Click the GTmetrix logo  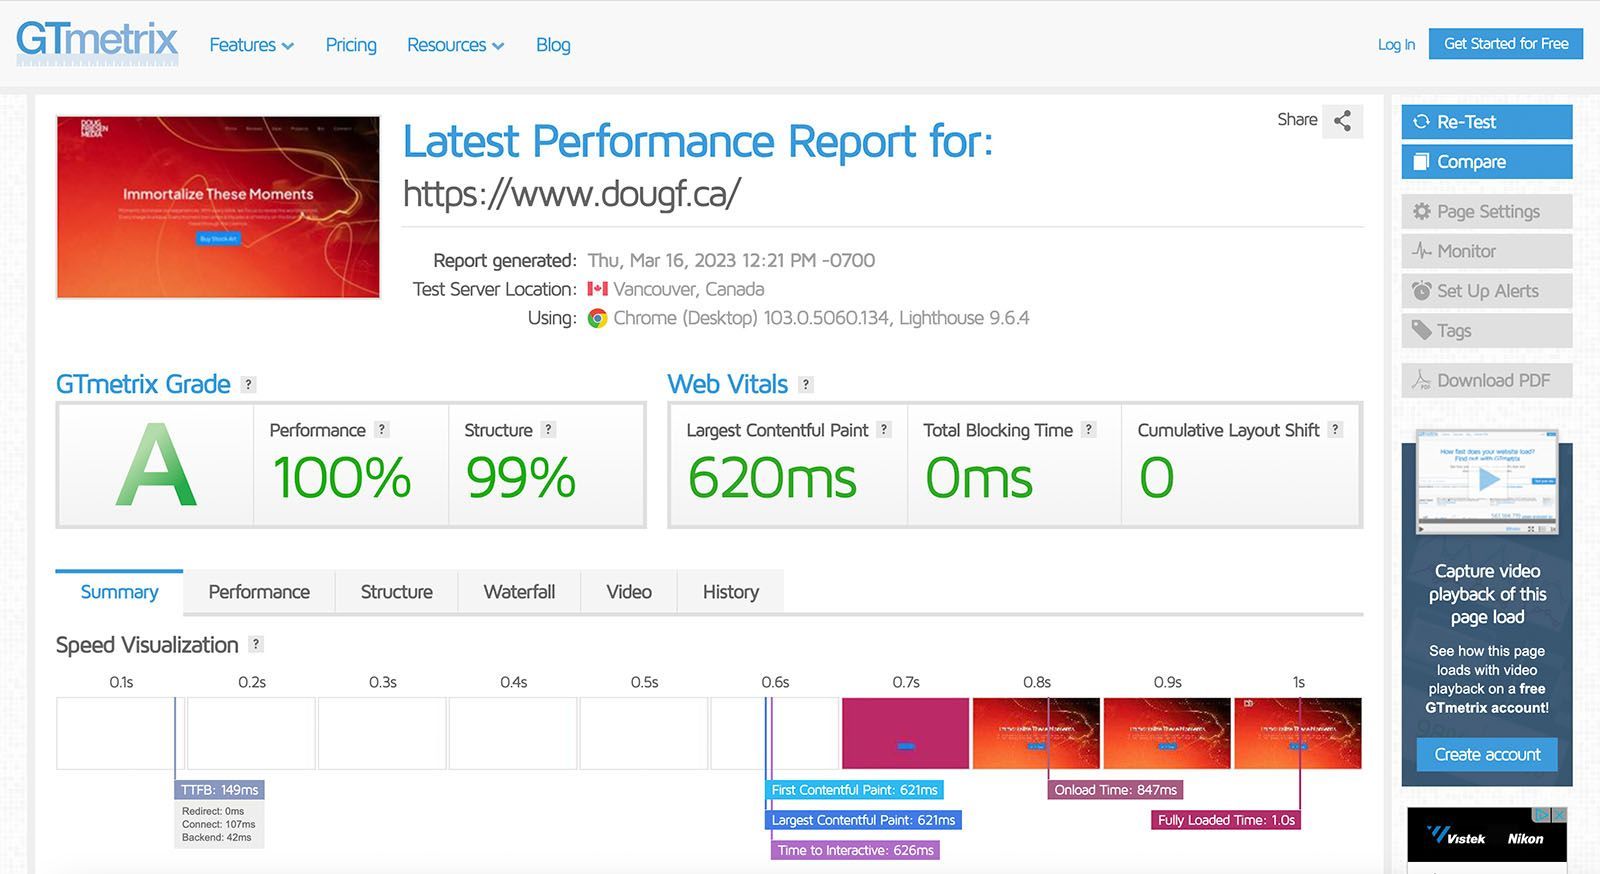[x=97, y=43]
